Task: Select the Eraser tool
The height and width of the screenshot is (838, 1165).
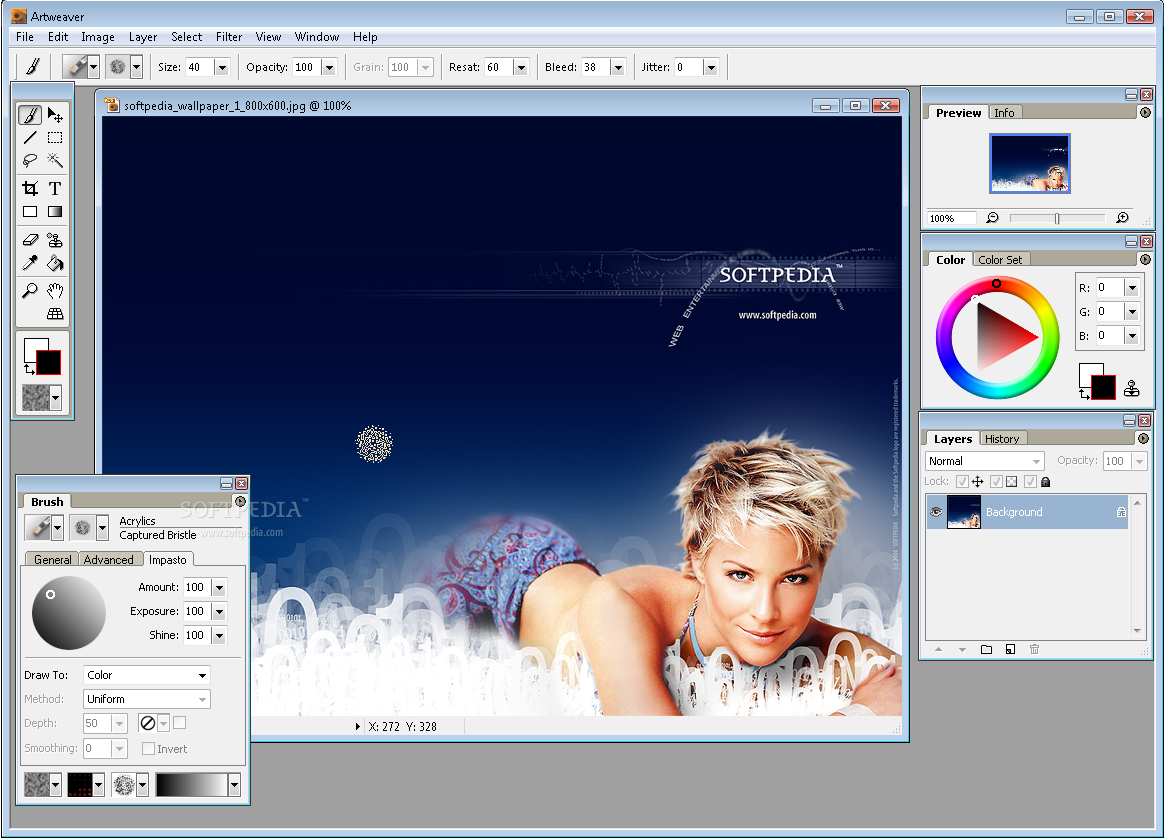Action: [30, 240]
